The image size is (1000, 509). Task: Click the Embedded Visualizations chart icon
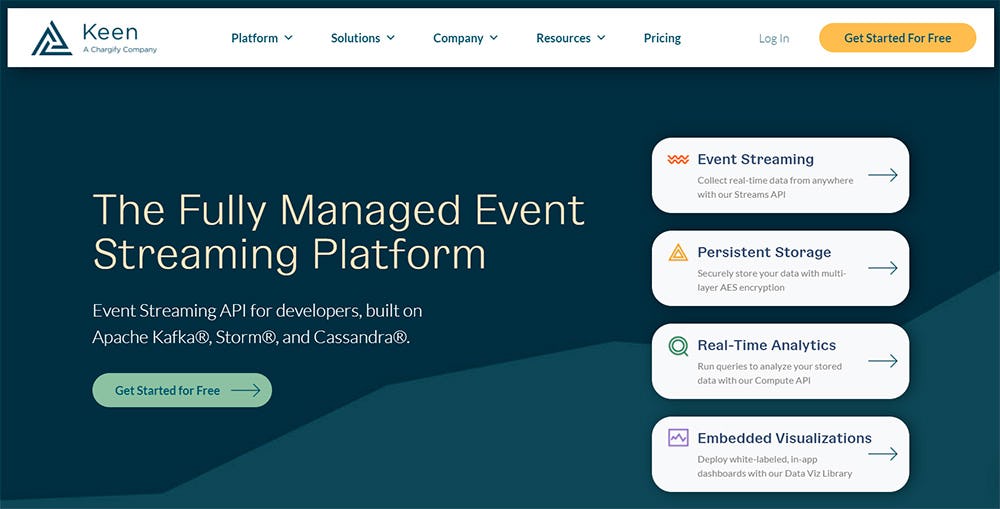coord(678,438)
